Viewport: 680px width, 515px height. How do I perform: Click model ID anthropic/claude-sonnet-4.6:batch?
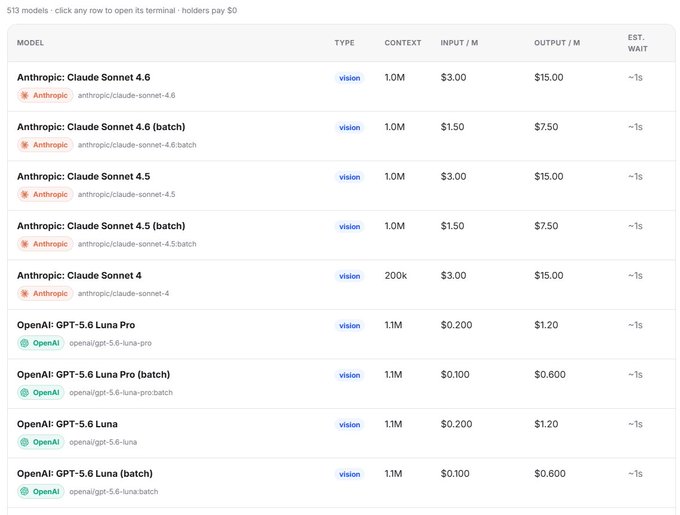point(137,145)
